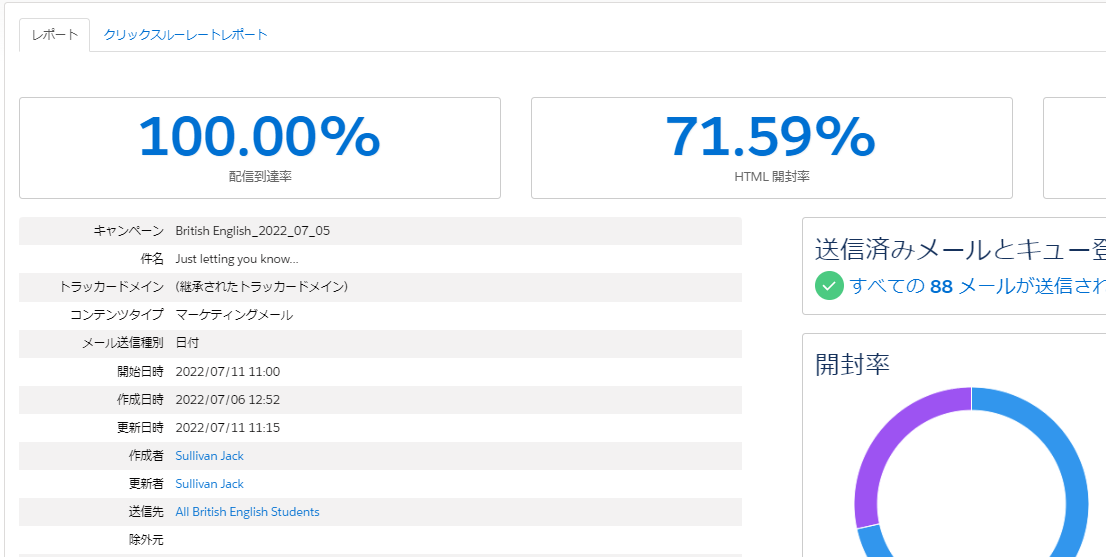Click the 配信到達率 caption
Viewport: 1106px width, 557px height.
coord(260,176)
